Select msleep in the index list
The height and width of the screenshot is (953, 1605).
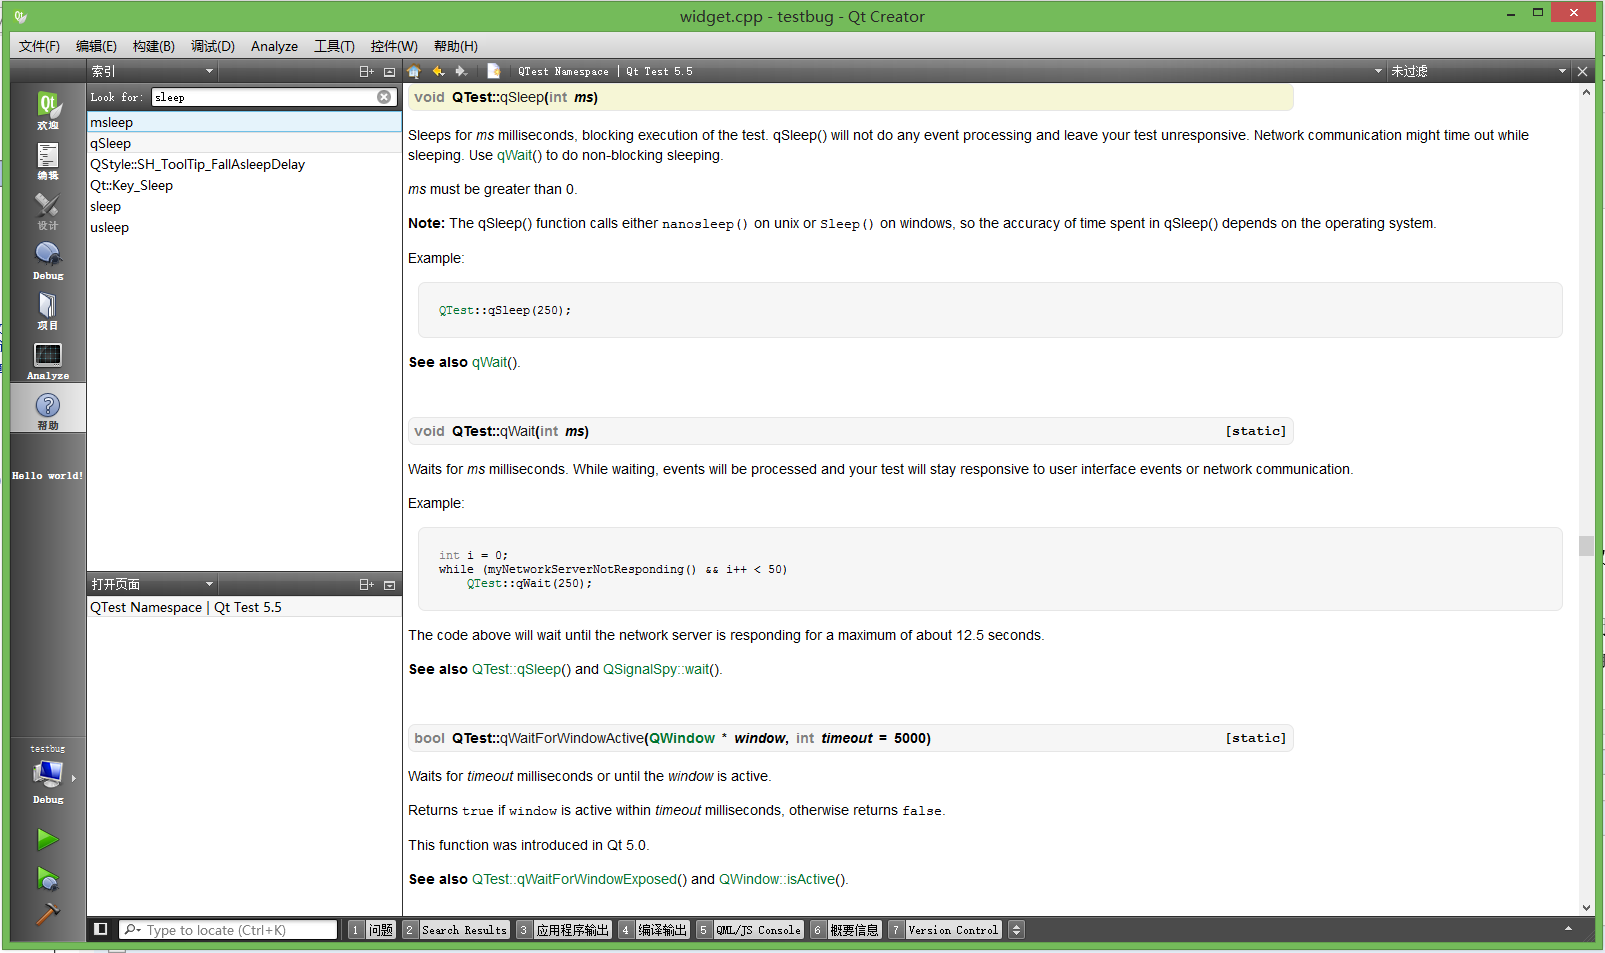(x=244, y=122)
